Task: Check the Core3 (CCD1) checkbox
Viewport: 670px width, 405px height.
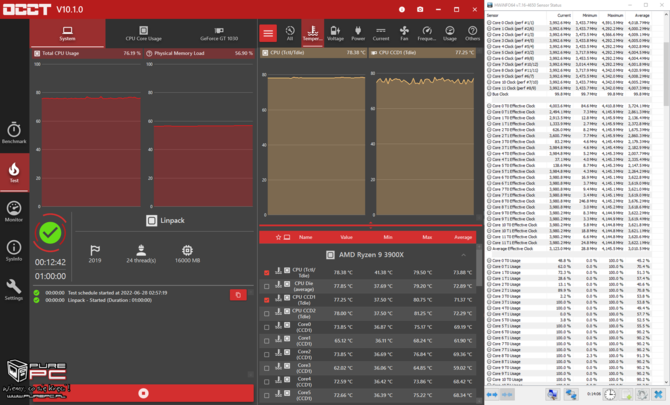Action: (267, 368)
